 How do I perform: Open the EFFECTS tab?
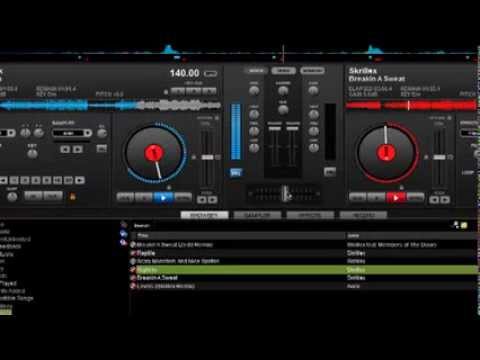(310, 215)
